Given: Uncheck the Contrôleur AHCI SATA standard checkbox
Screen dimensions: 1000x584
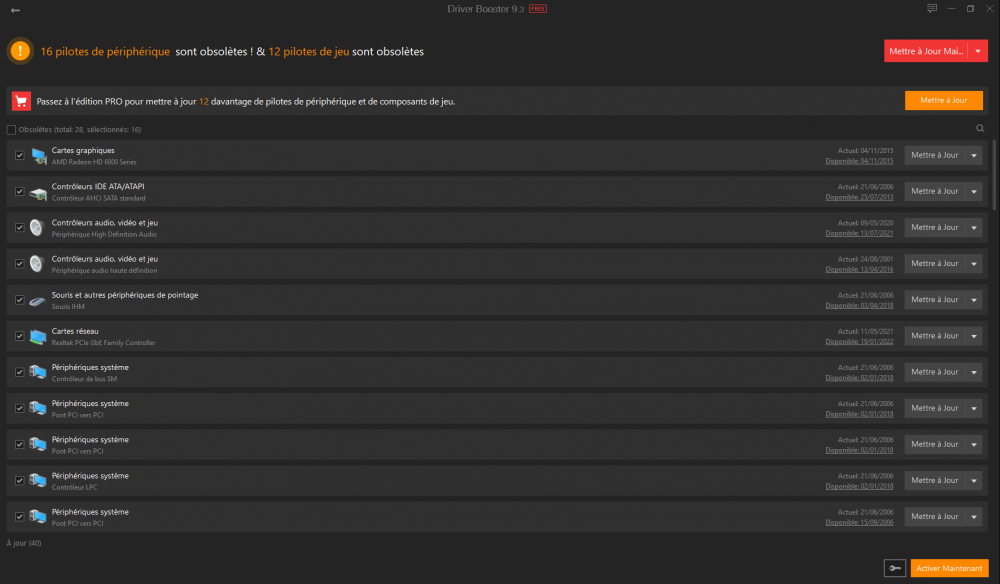Looking at the screenshot, I should pyautogui.click(x=20, y=191).
